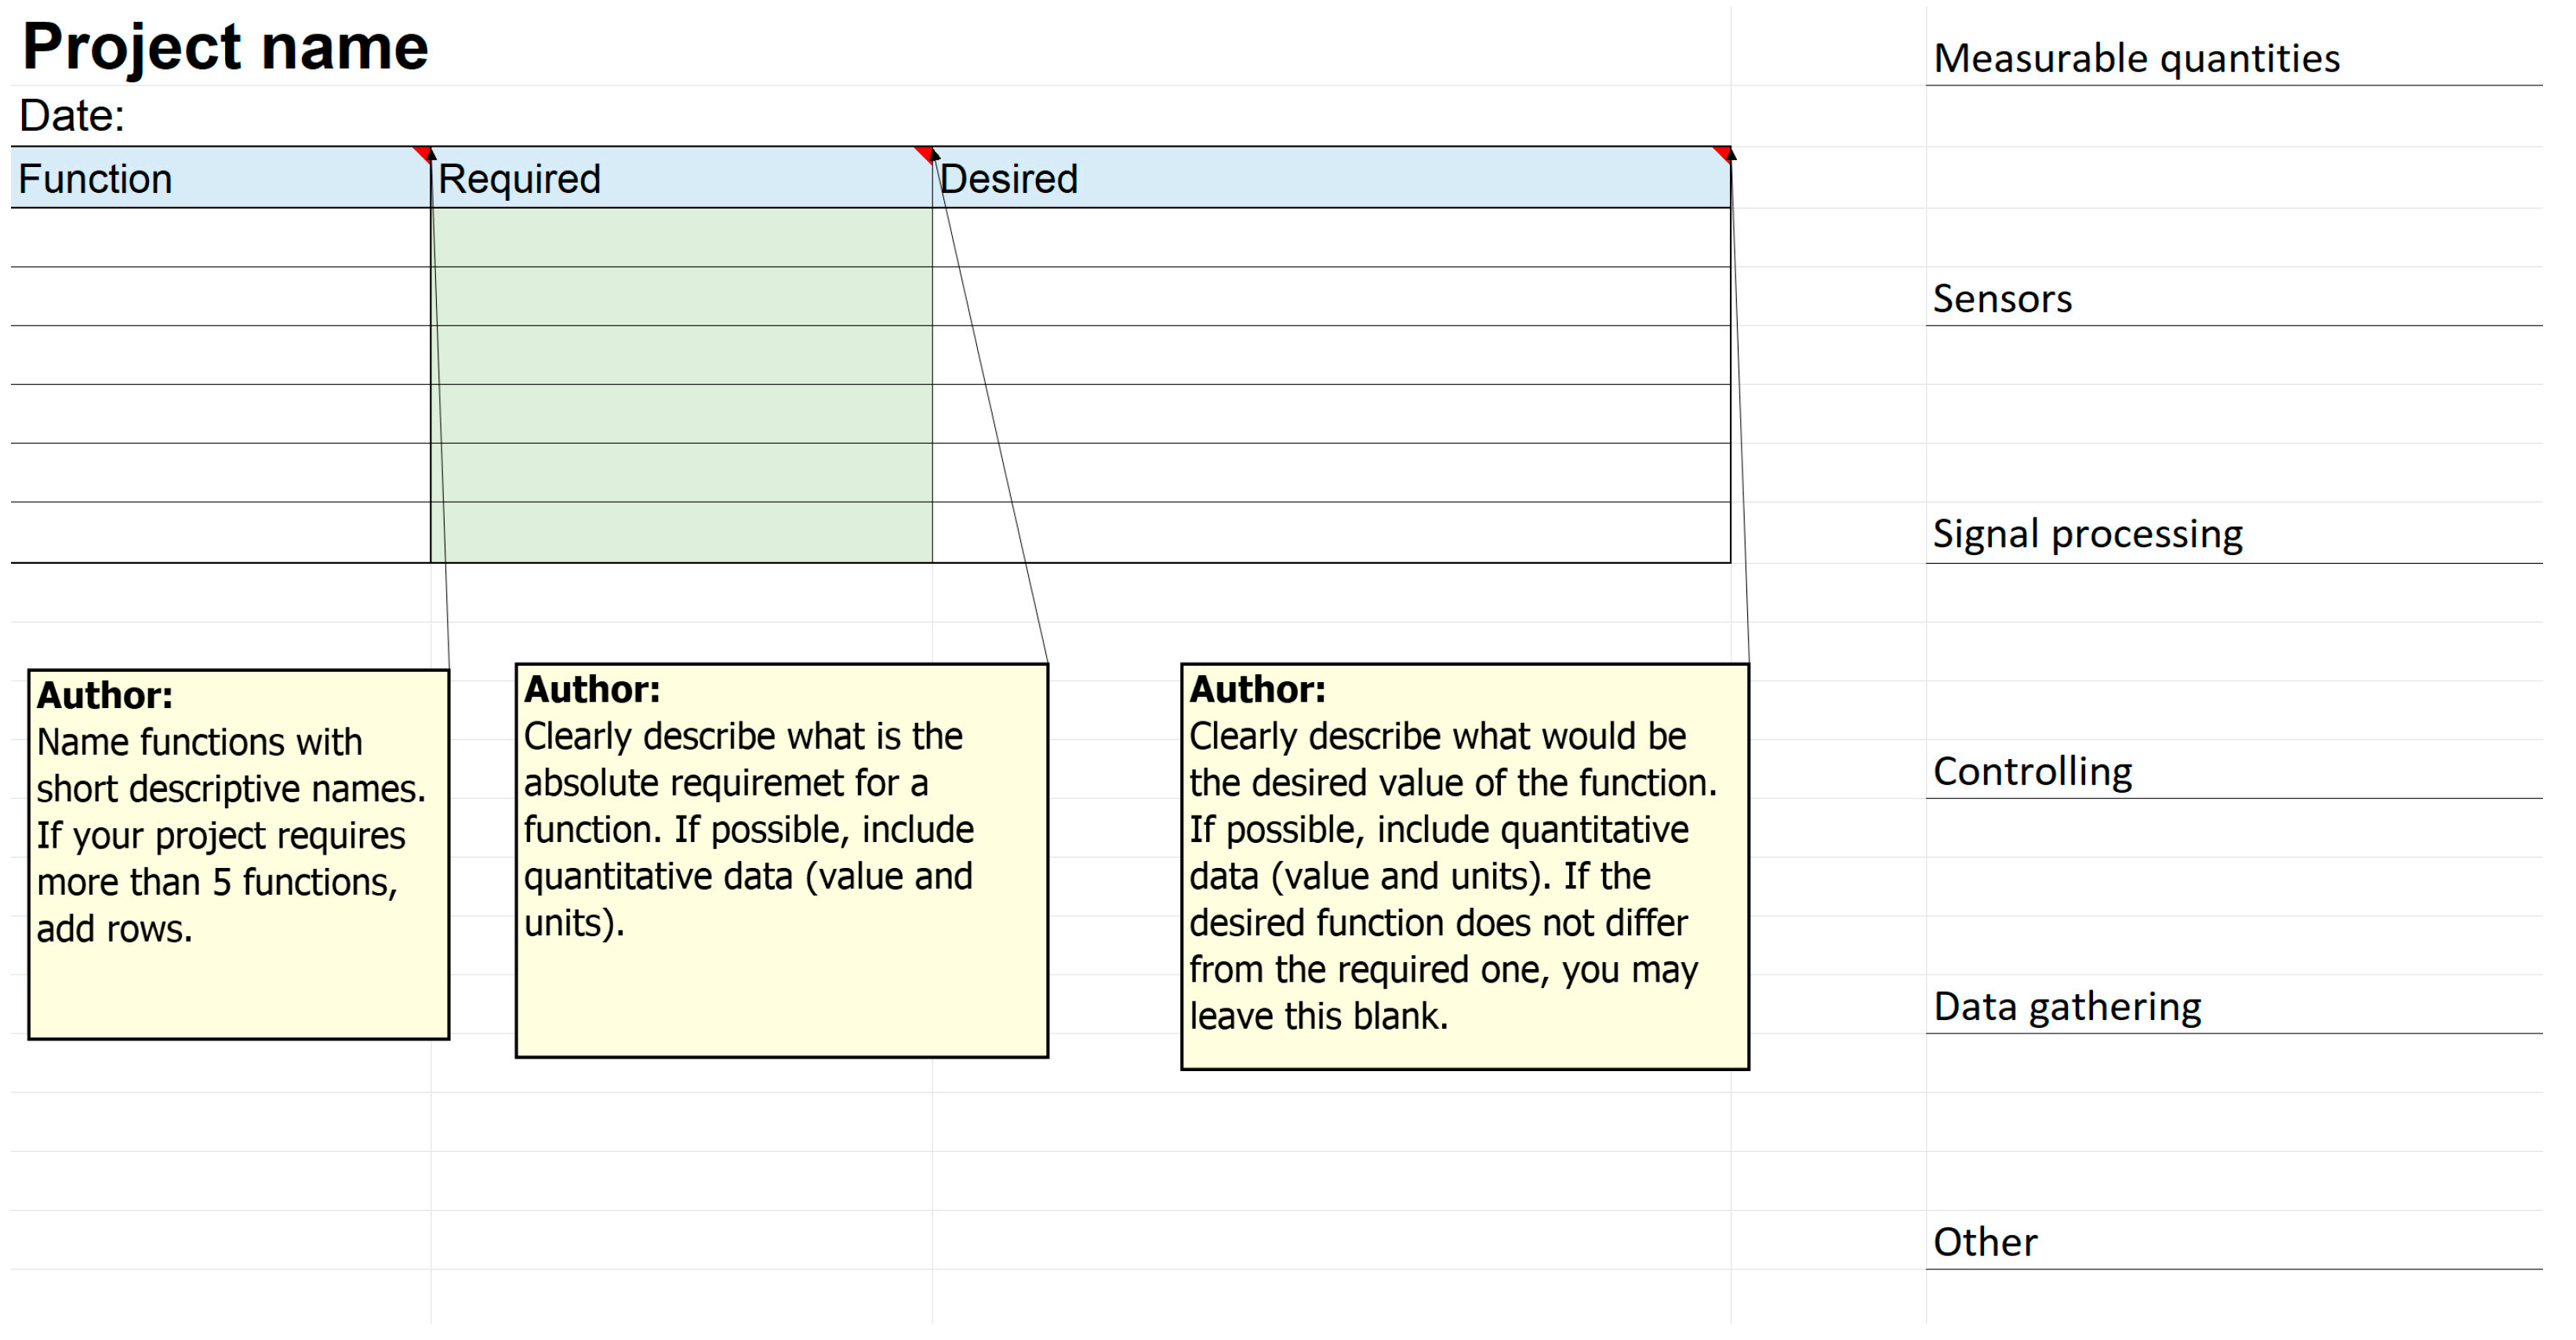This screenshot has height=1340, width=2576.
Task: Select the Other section heading
Action: (x=1986, y=1243)
